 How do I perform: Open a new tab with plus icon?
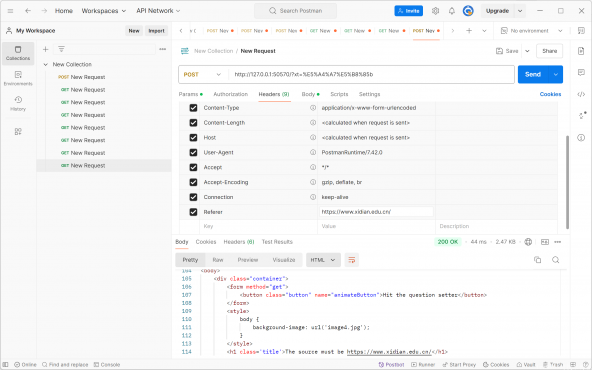tap(469, 31)
